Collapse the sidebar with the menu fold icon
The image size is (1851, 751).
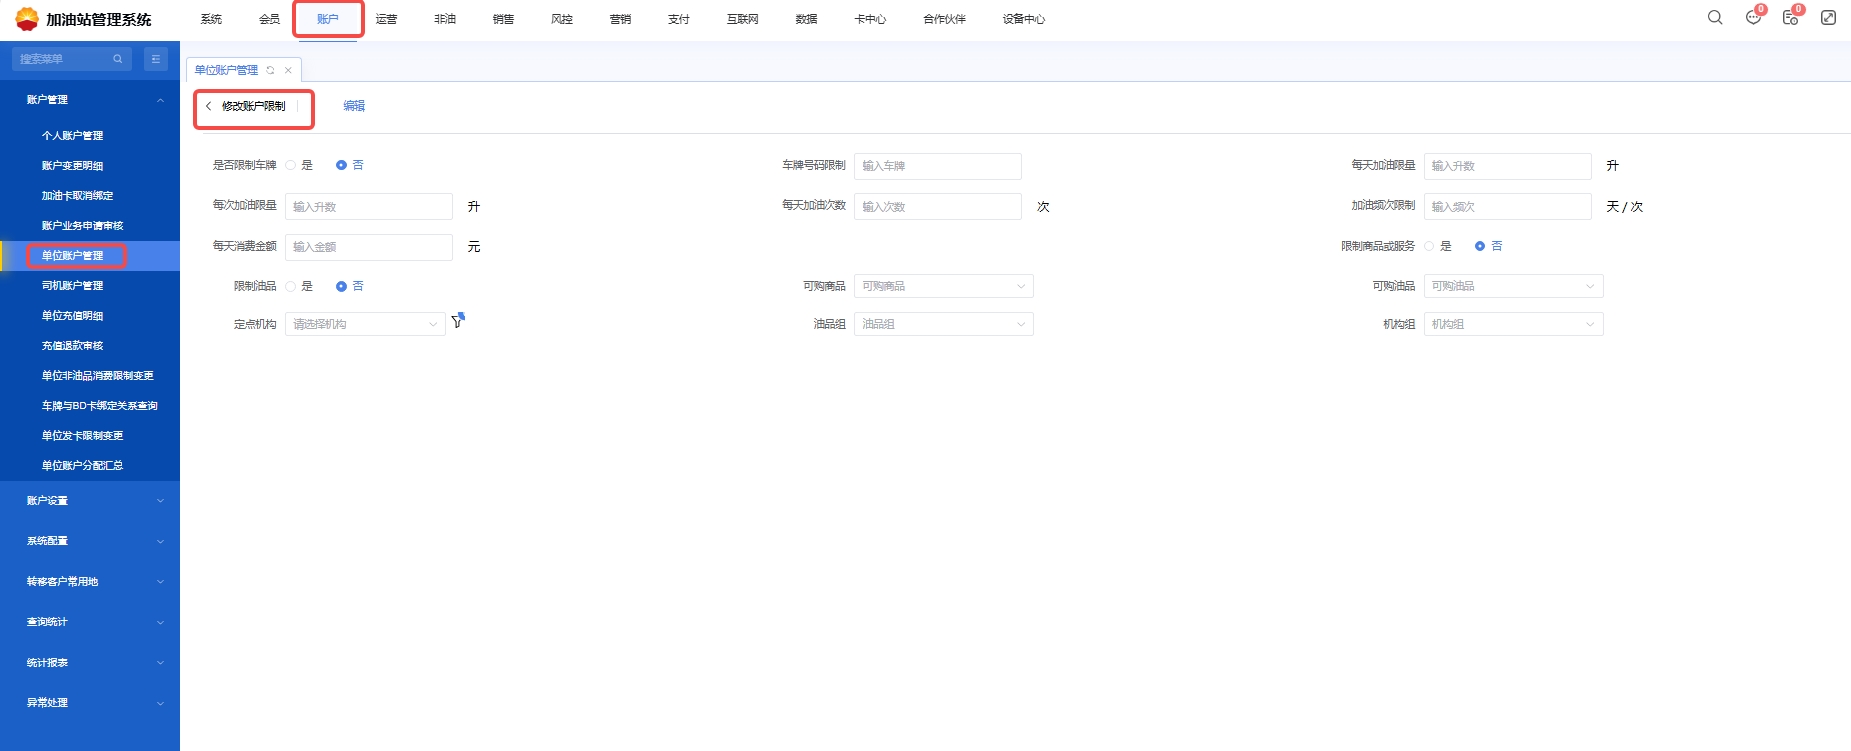(156, 59)
